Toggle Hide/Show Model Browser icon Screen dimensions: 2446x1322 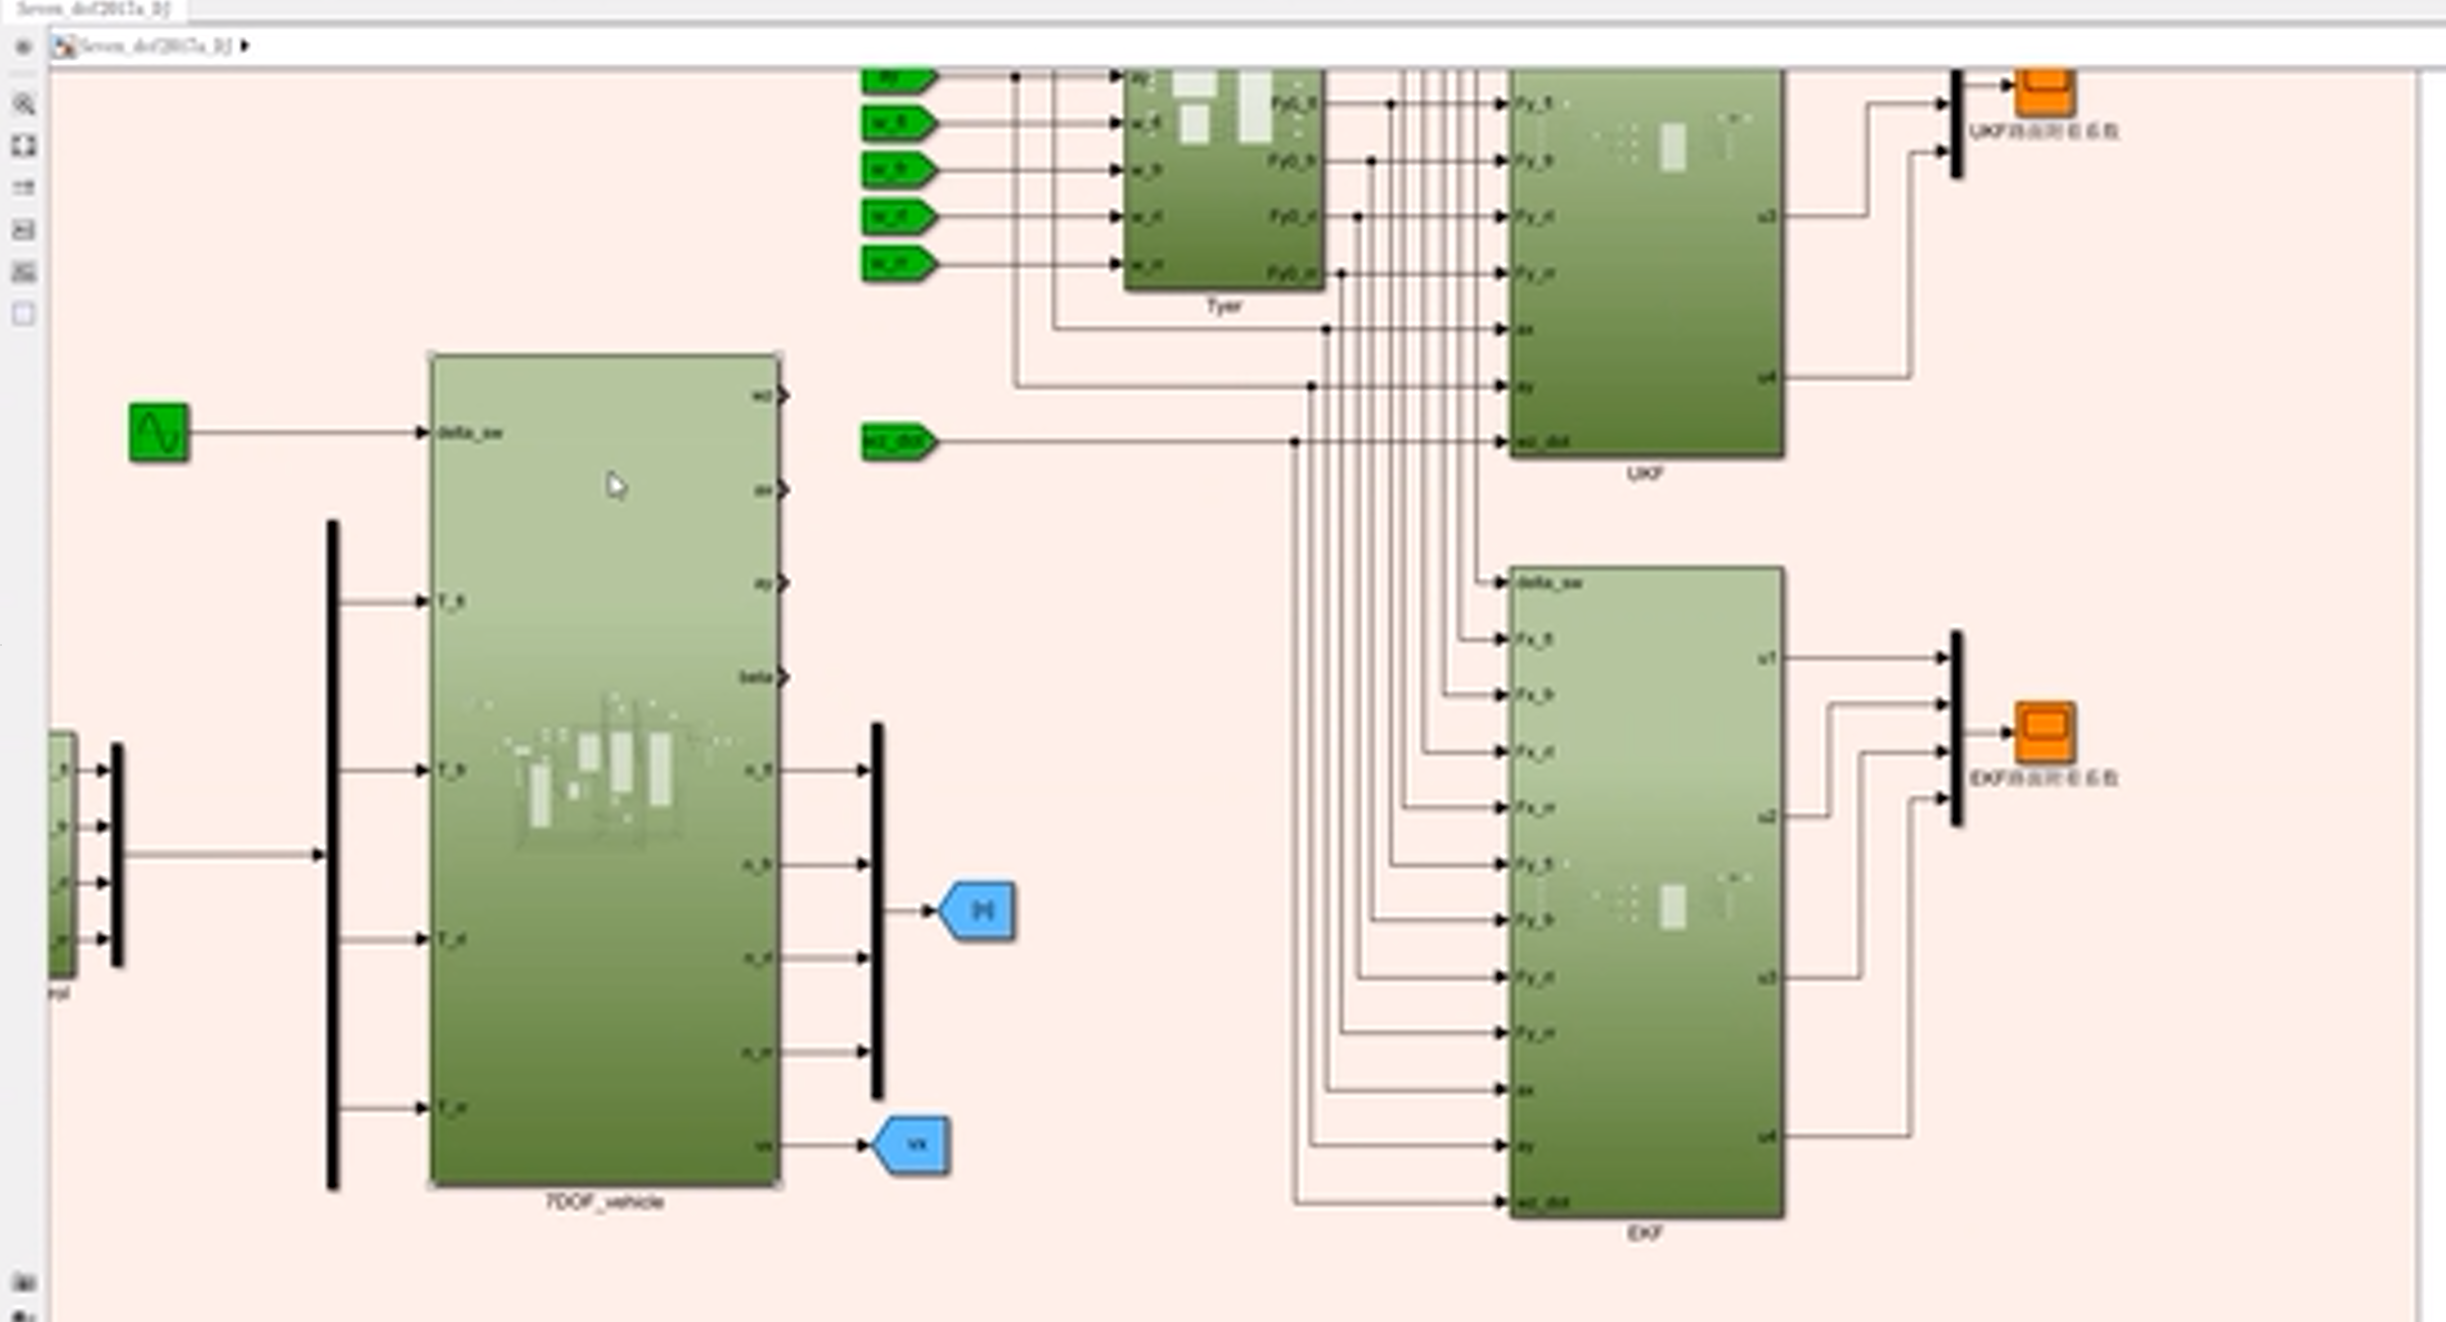point(24,47)
